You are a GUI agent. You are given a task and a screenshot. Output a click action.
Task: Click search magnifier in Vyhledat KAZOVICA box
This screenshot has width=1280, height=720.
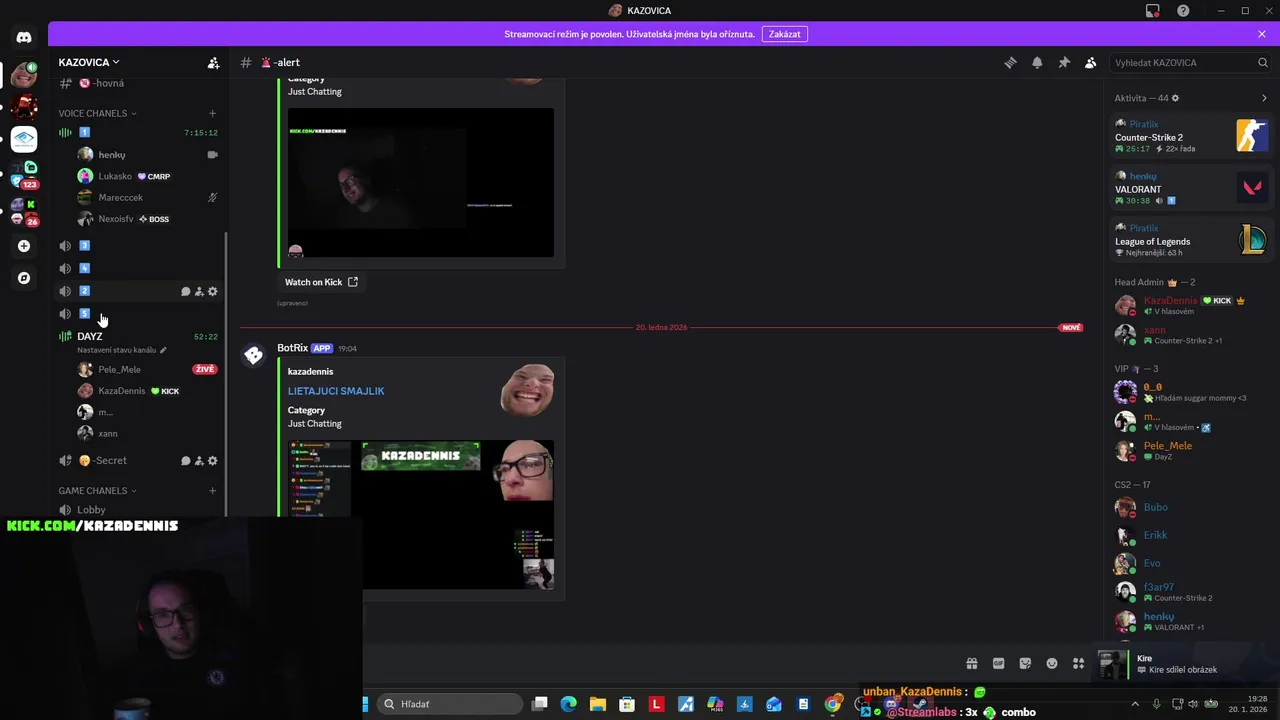[1262, 63]
